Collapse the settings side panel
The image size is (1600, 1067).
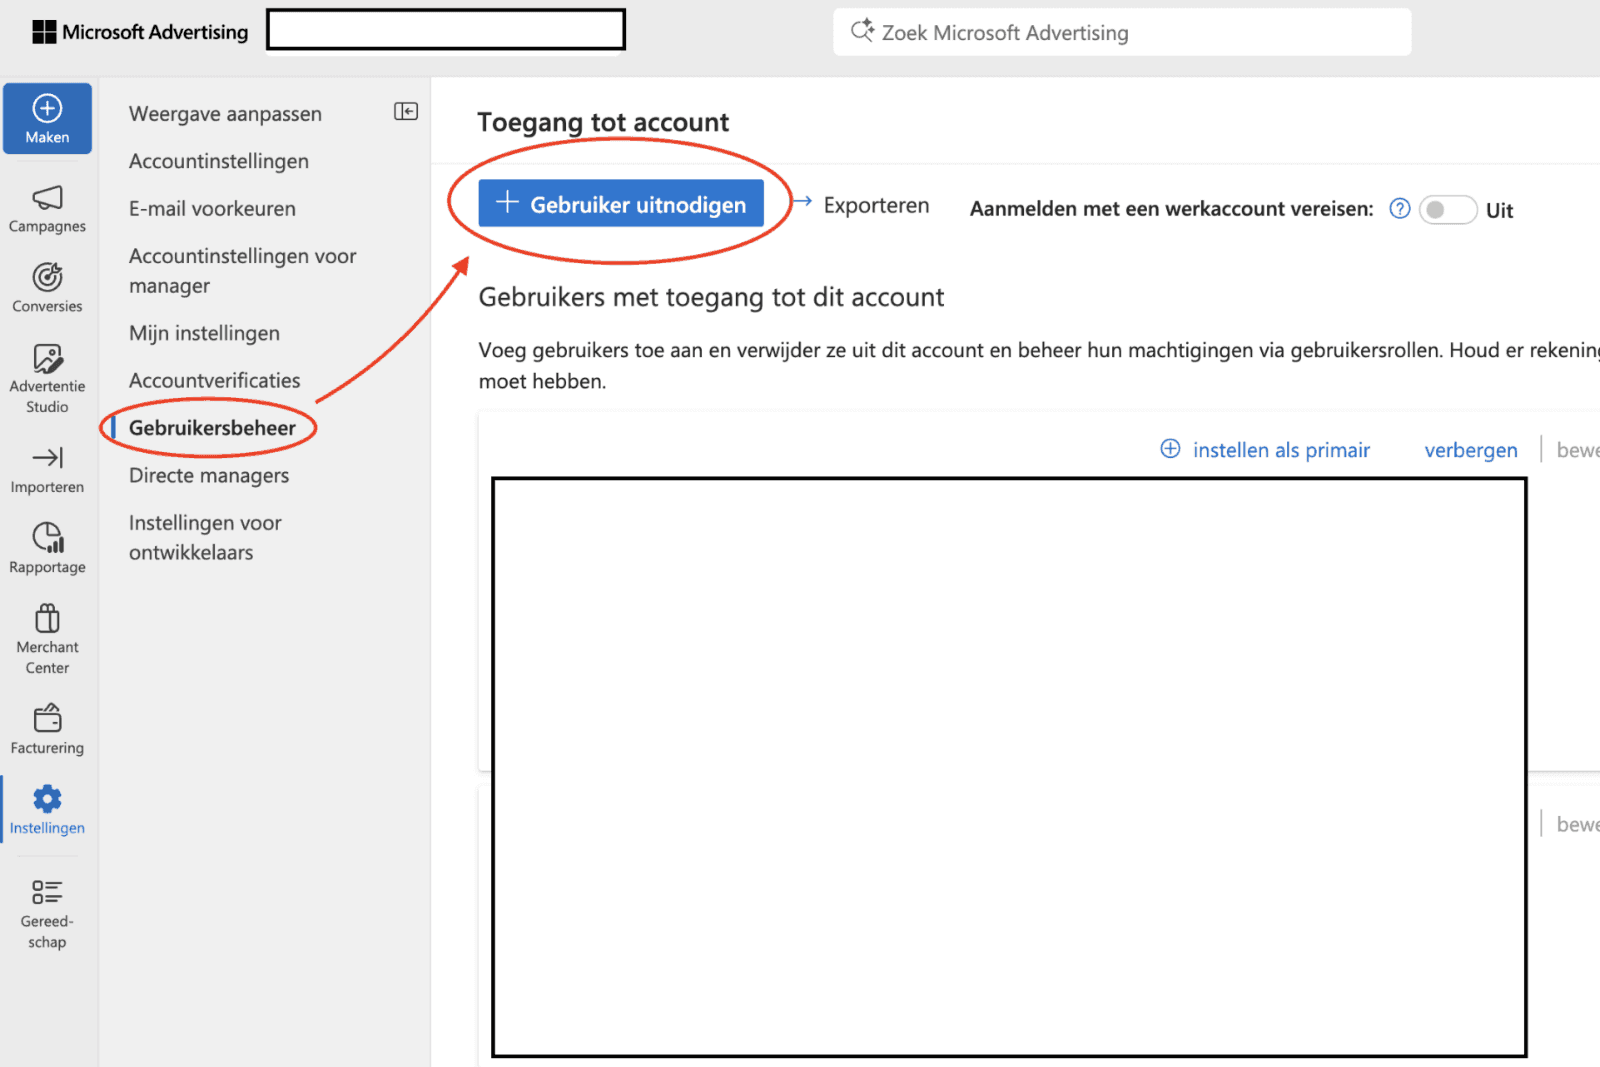click(x=406, y=111)
